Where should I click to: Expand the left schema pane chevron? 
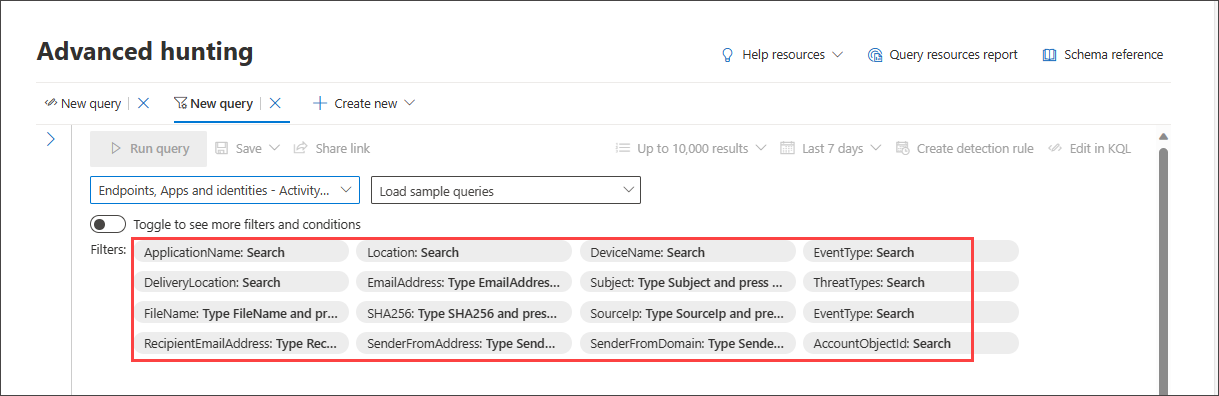(51, 139)
